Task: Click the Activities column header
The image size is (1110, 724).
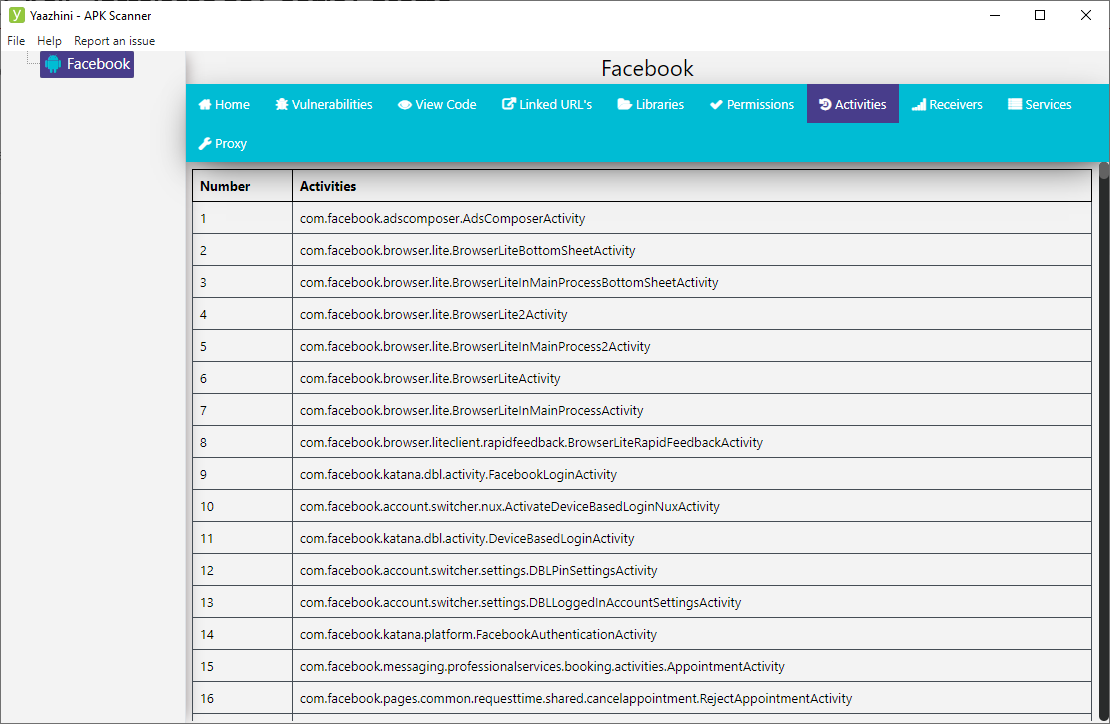Action: [x=692, y=186]
